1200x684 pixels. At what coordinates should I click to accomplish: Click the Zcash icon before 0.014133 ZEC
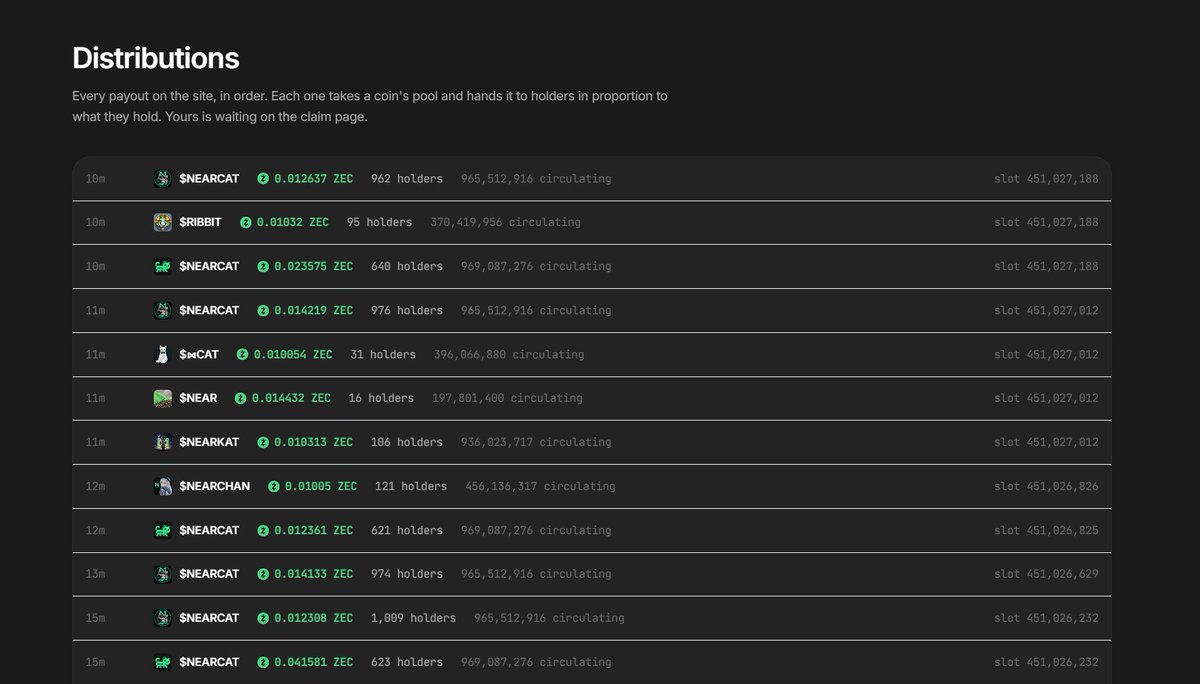tap(263, 574)
